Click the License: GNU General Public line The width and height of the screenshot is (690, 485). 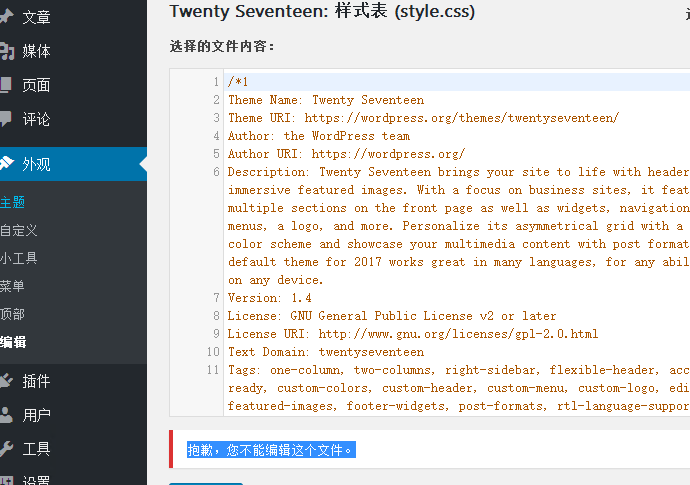pos(392,316)
